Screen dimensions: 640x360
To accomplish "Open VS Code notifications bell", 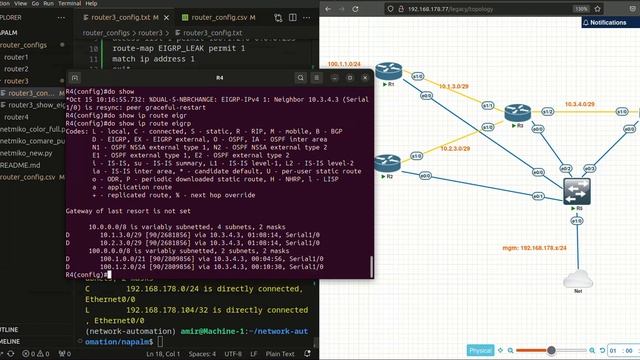I will click(x=307, y=353).
